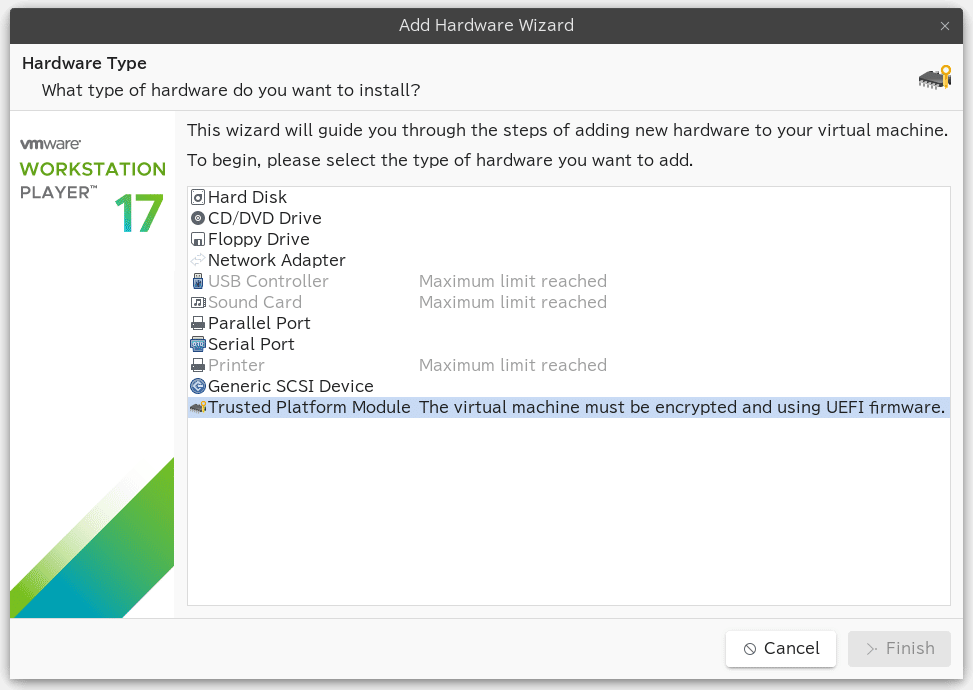
Task: Click the Hard Disk drive icon
Action: point(199,197)
